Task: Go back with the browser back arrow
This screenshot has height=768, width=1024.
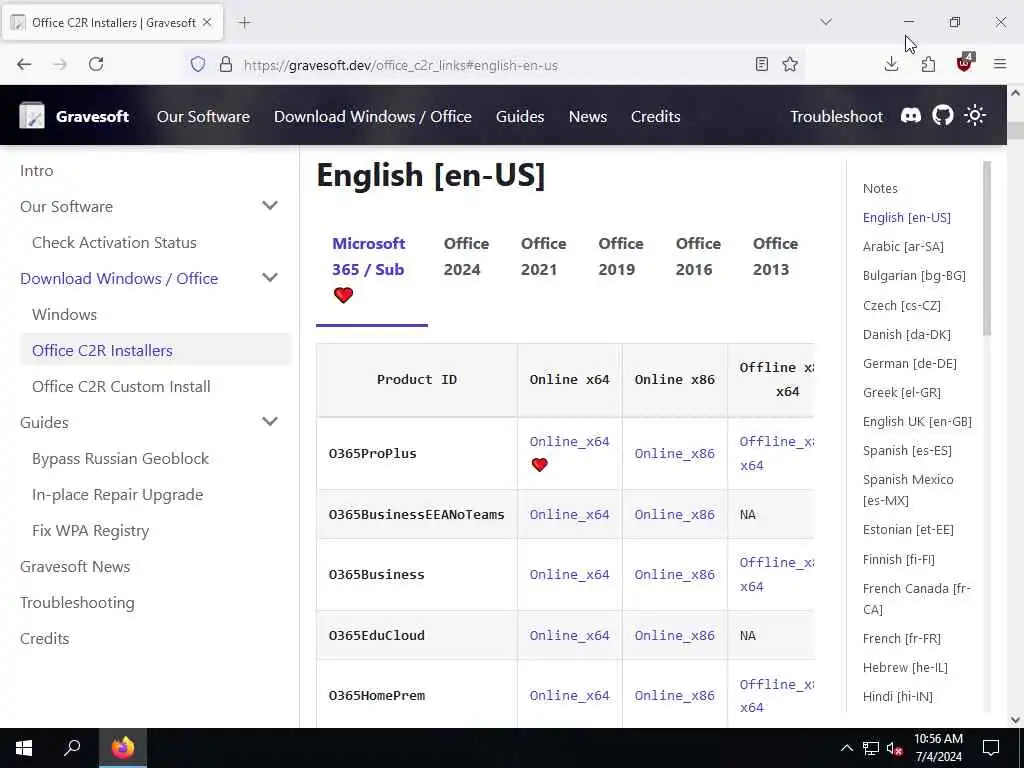Action: [x=24, y=64]
